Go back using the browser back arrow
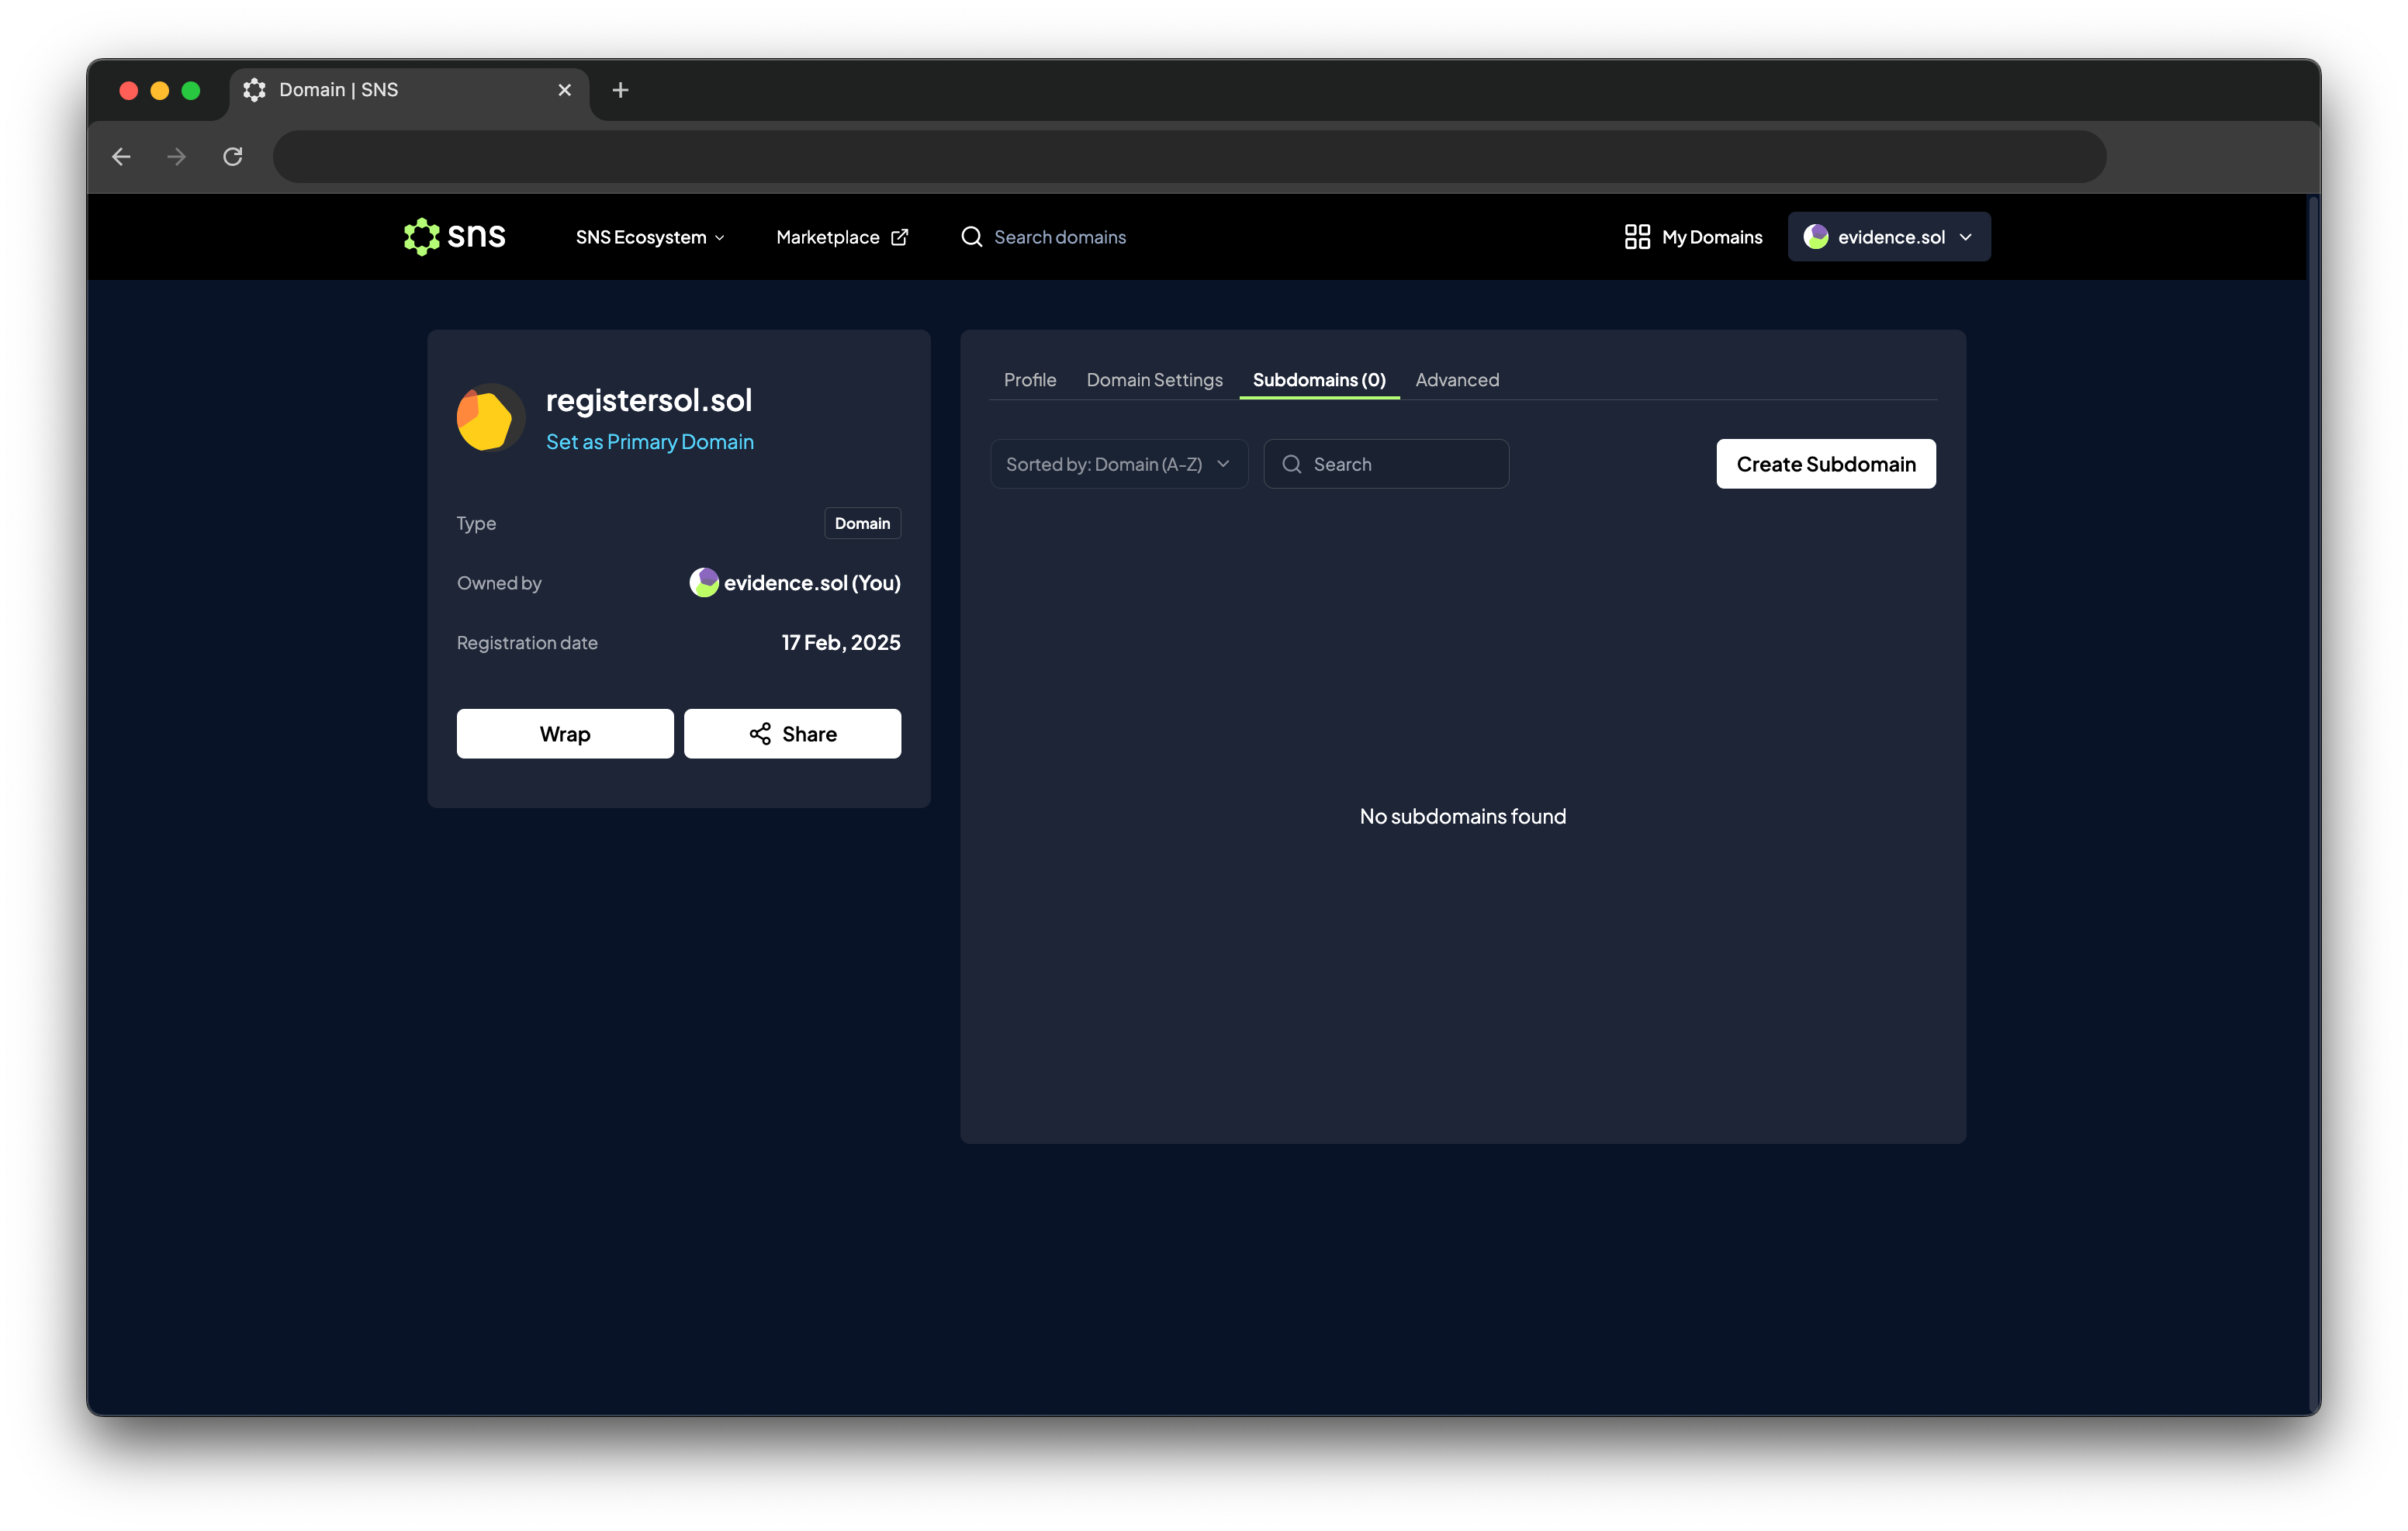This screenshot has height=1531, width=2408. pyautogui.click(x=122, y=157)
